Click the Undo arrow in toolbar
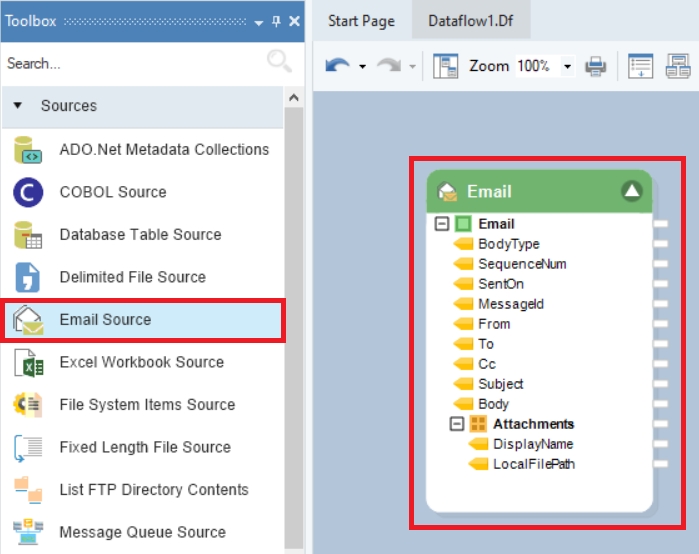699x554 pixels. coord(337,66)
